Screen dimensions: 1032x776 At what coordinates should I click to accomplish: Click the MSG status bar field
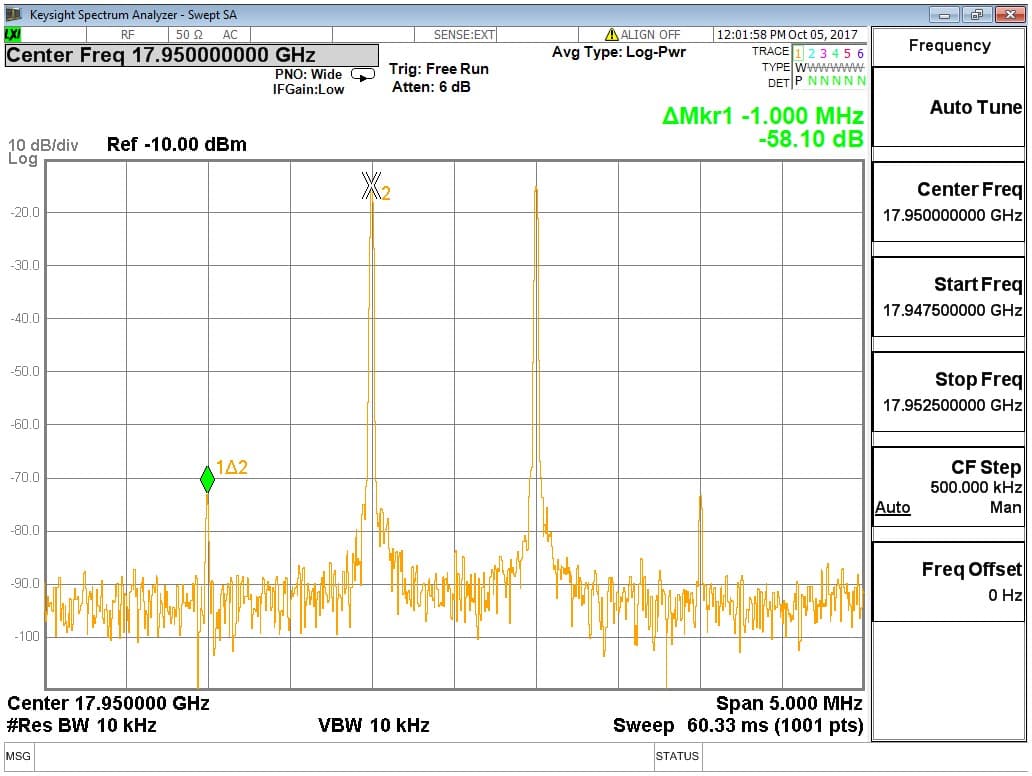(18, 756)
